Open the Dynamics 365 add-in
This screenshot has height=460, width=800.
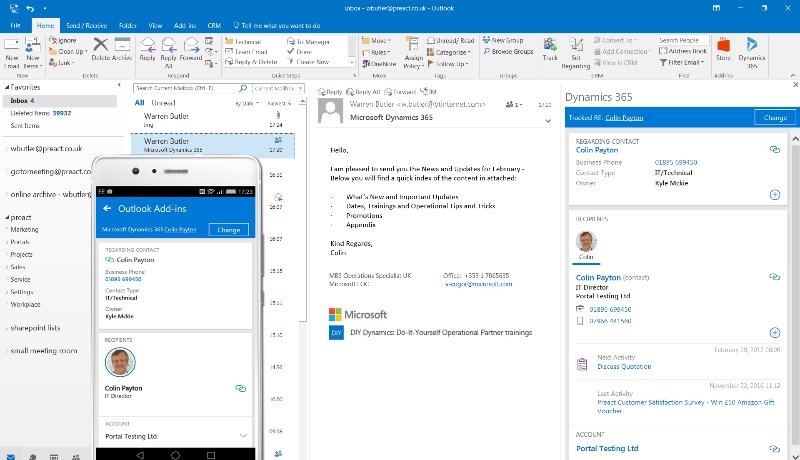[x=752, y=53]
